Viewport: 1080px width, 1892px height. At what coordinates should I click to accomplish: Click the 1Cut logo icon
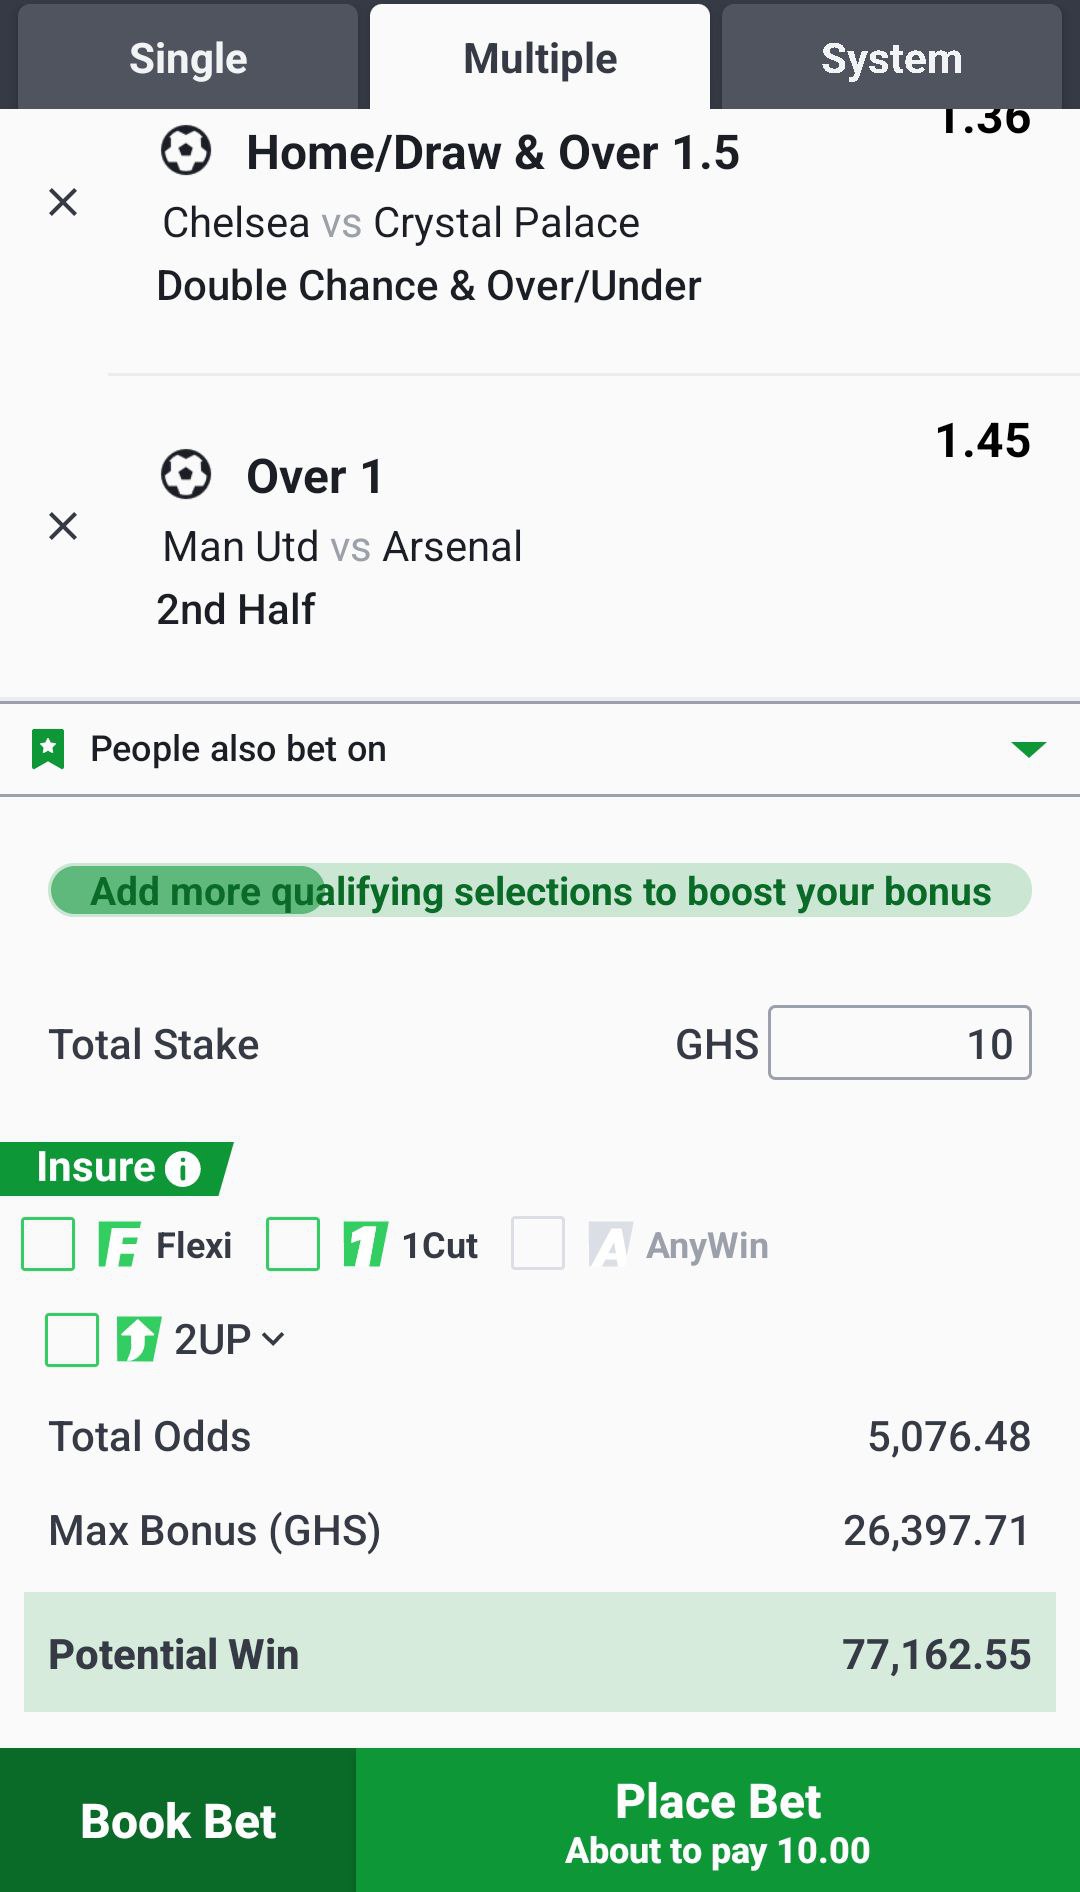pyautogui.click(x=365, y=1245)
